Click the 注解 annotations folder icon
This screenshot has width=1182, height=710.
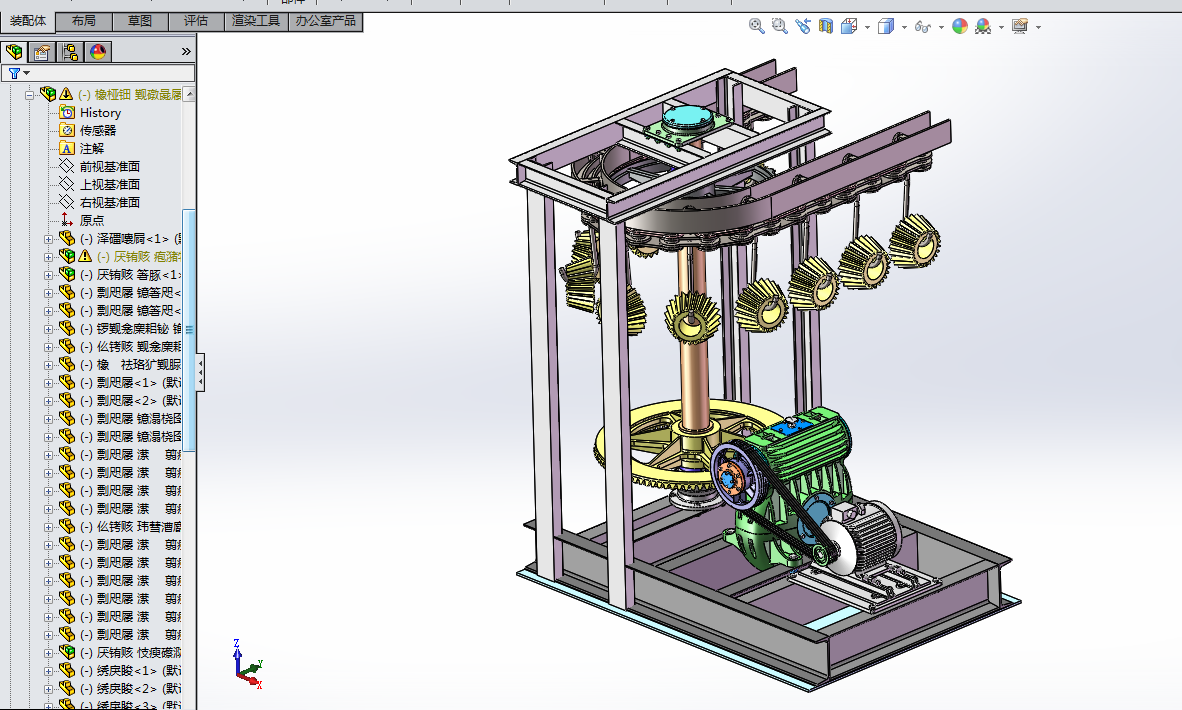(67, 148)
